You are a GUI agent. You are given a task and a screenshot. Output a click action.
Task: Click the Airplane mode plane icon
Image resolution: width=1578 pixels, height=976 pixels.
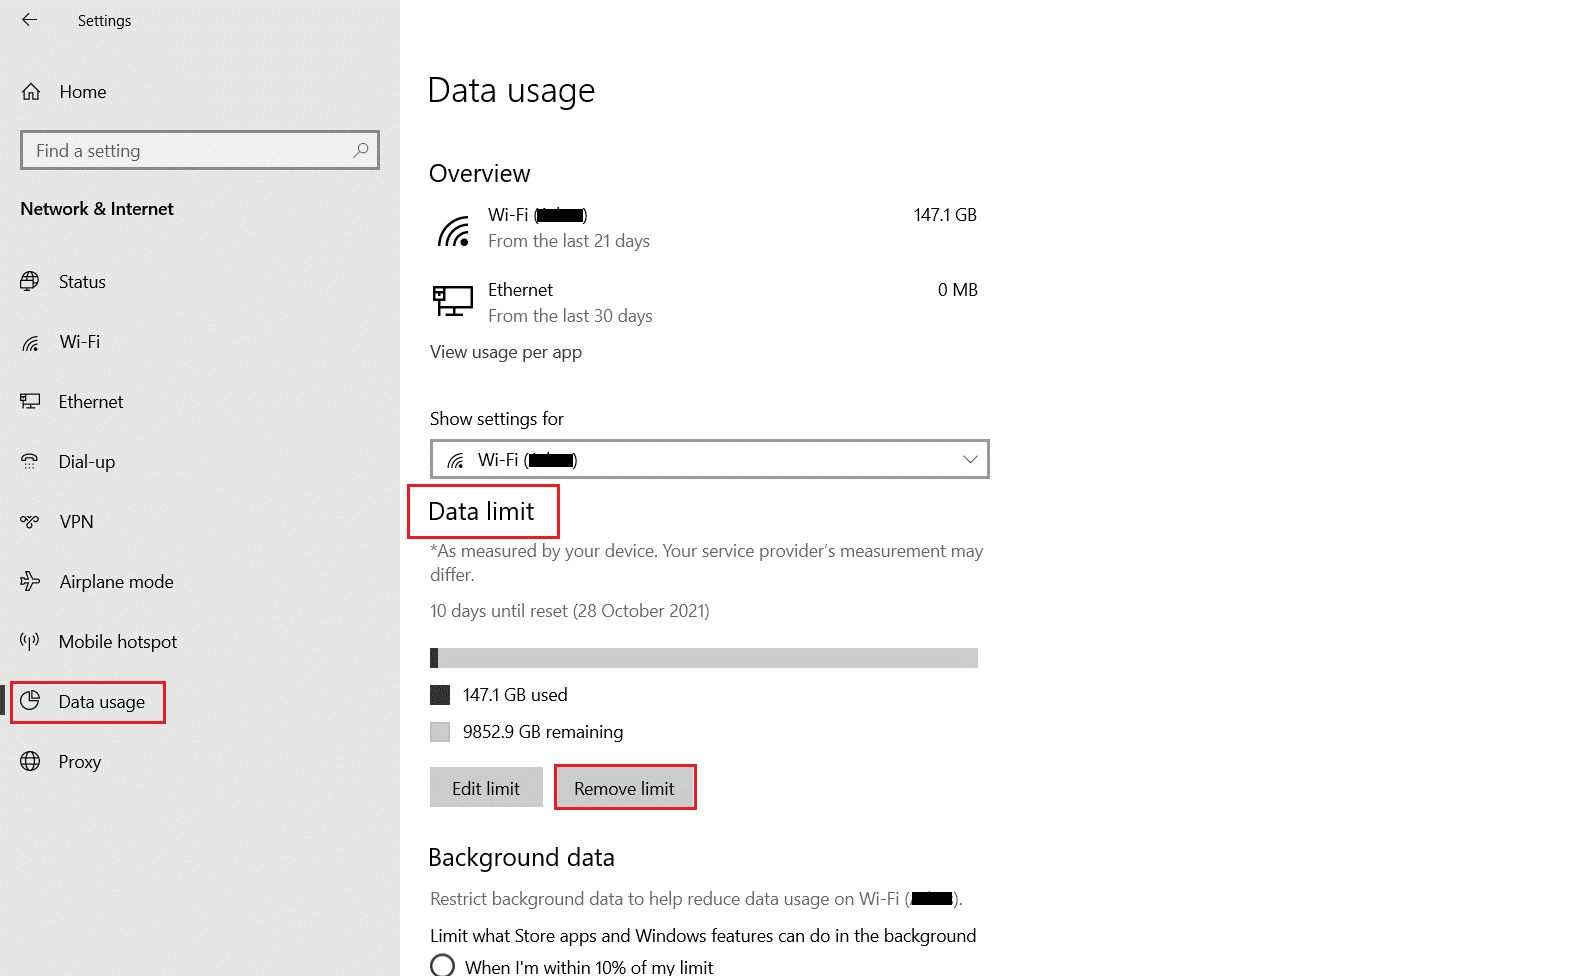tap(30, 582)
